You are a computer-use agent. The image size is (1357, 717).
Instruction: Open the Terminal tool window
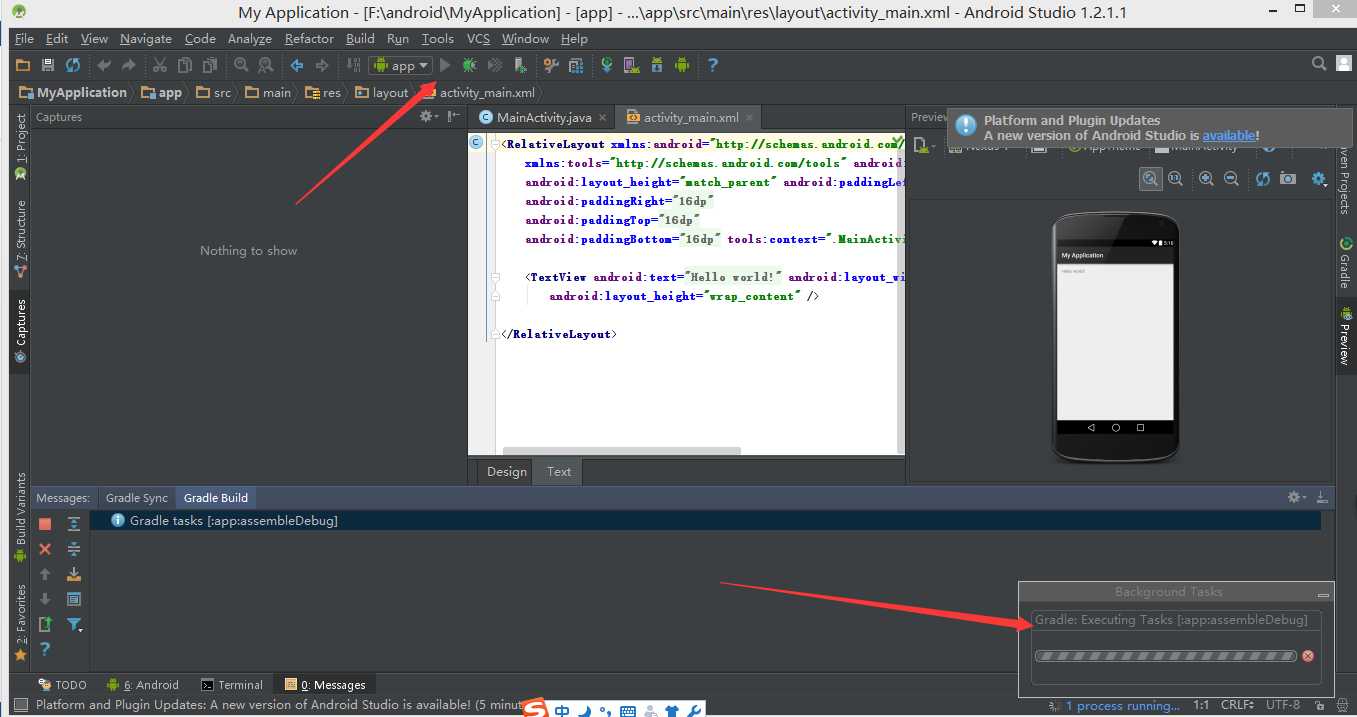[x=232, y=685]
